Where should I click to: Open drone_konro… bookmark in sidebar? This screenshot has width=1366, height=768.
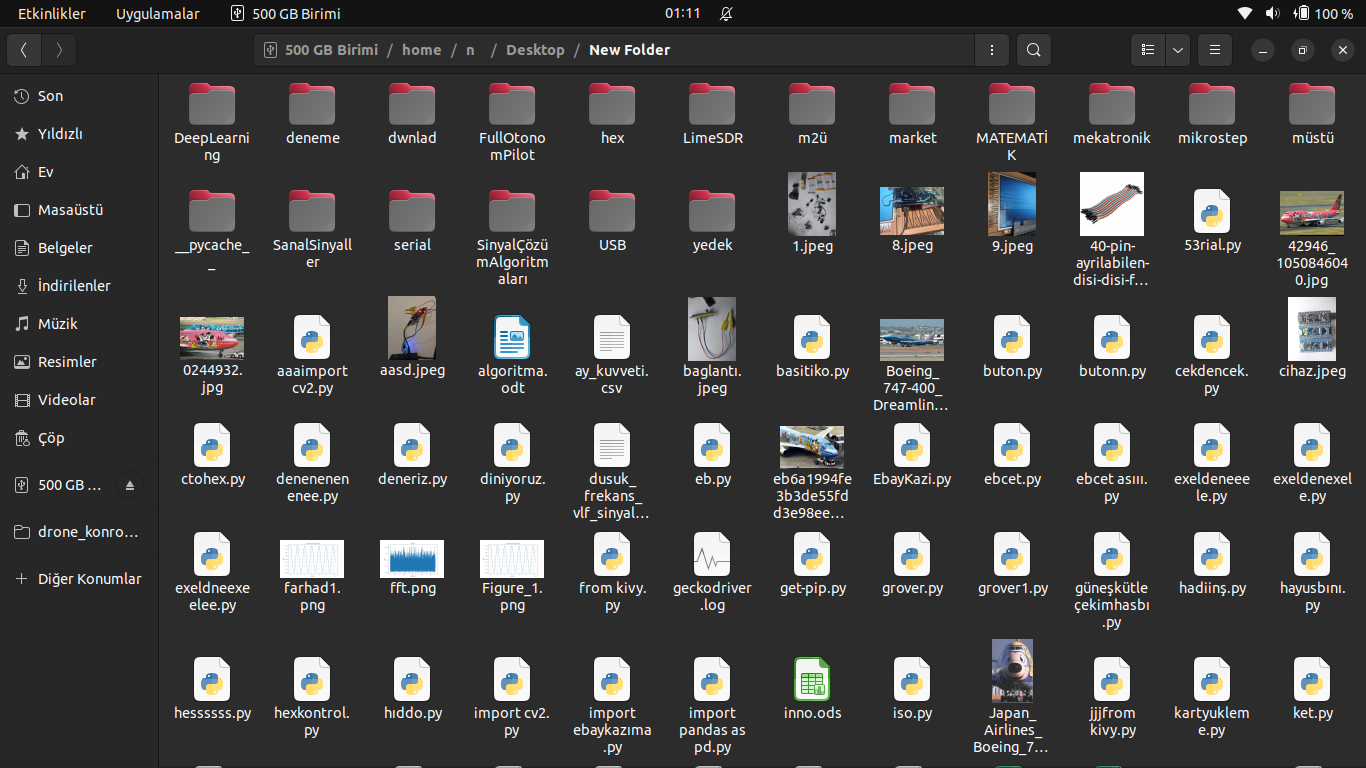coord(79,532)
